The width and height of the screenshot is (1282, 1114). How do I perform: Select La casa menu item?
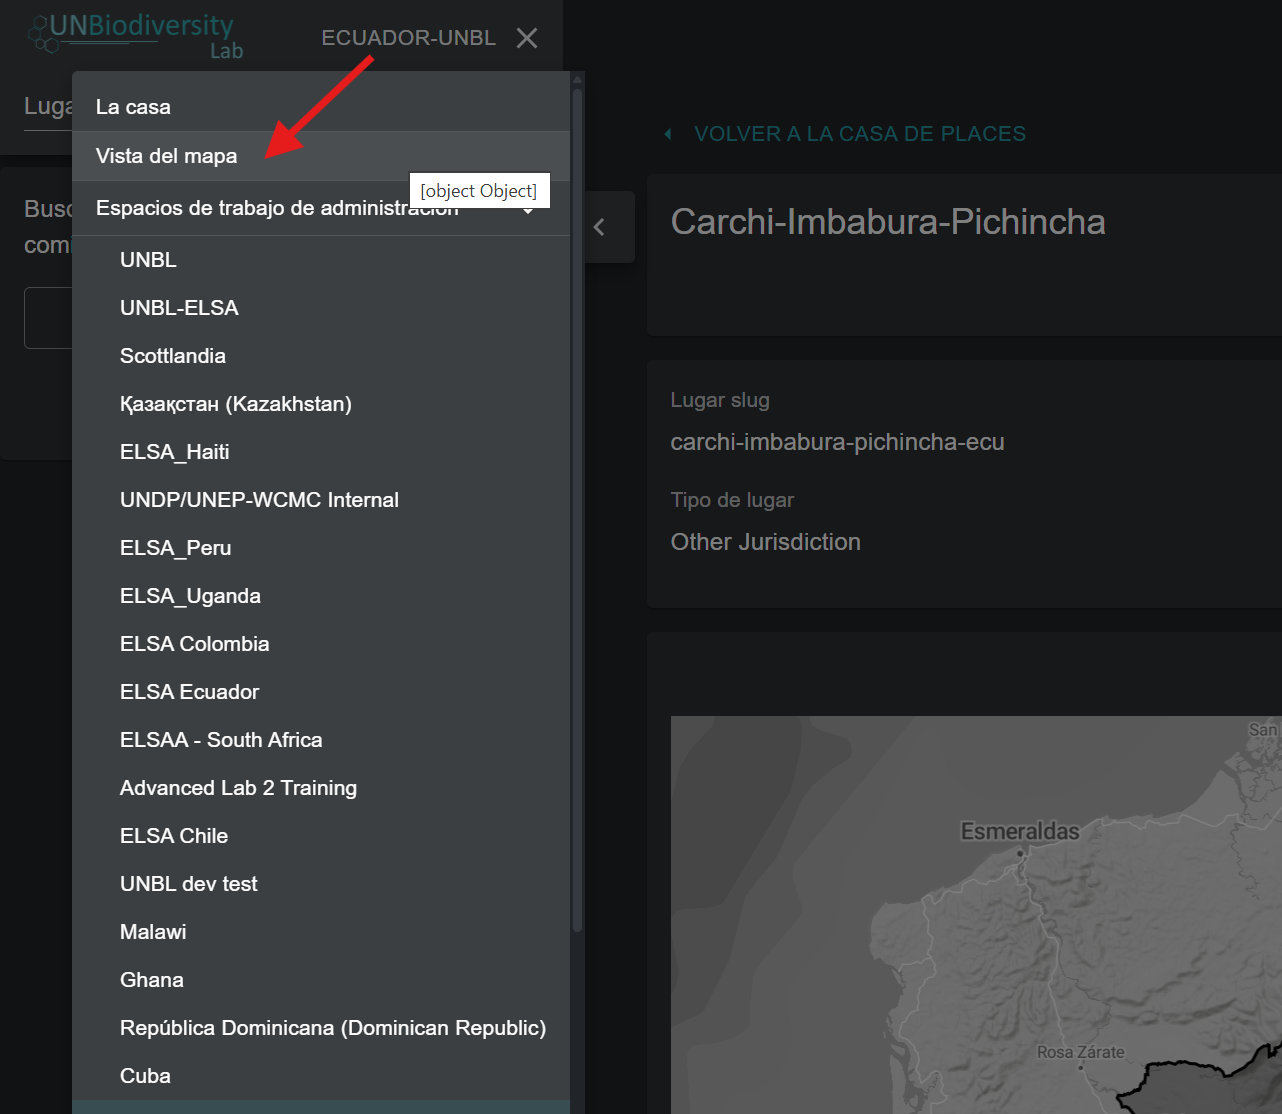click(133, 107)
